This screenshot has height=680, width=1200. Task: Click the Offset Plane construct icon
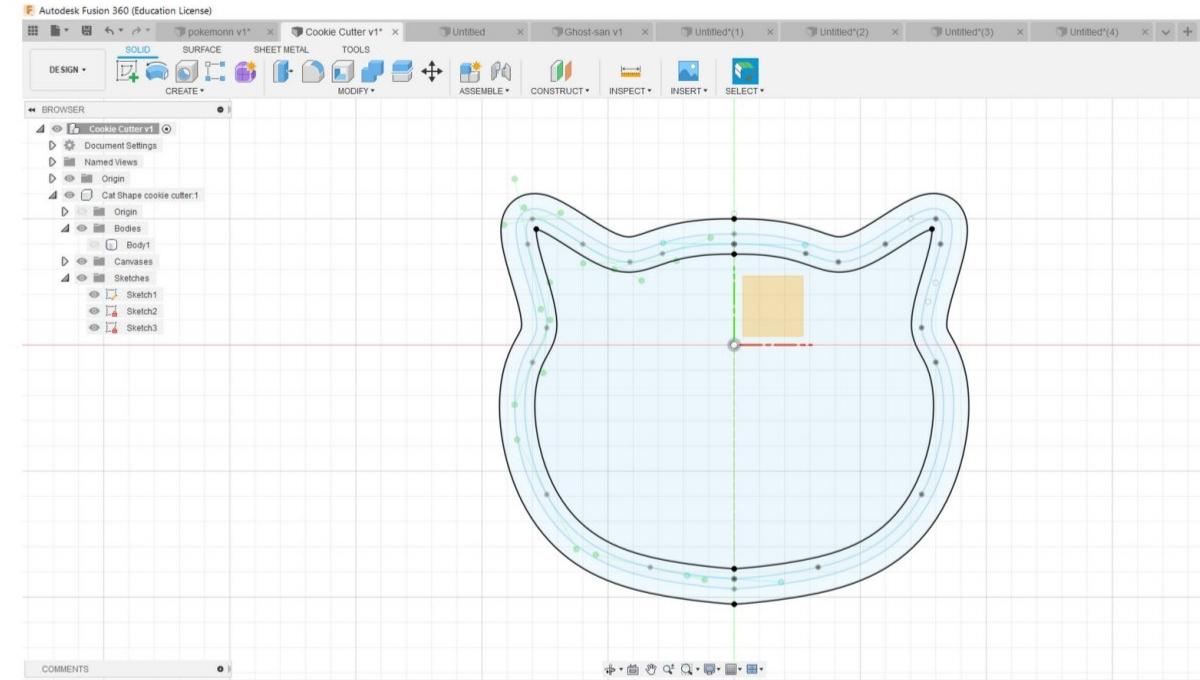pyautogui.click(x=559, y=72)
